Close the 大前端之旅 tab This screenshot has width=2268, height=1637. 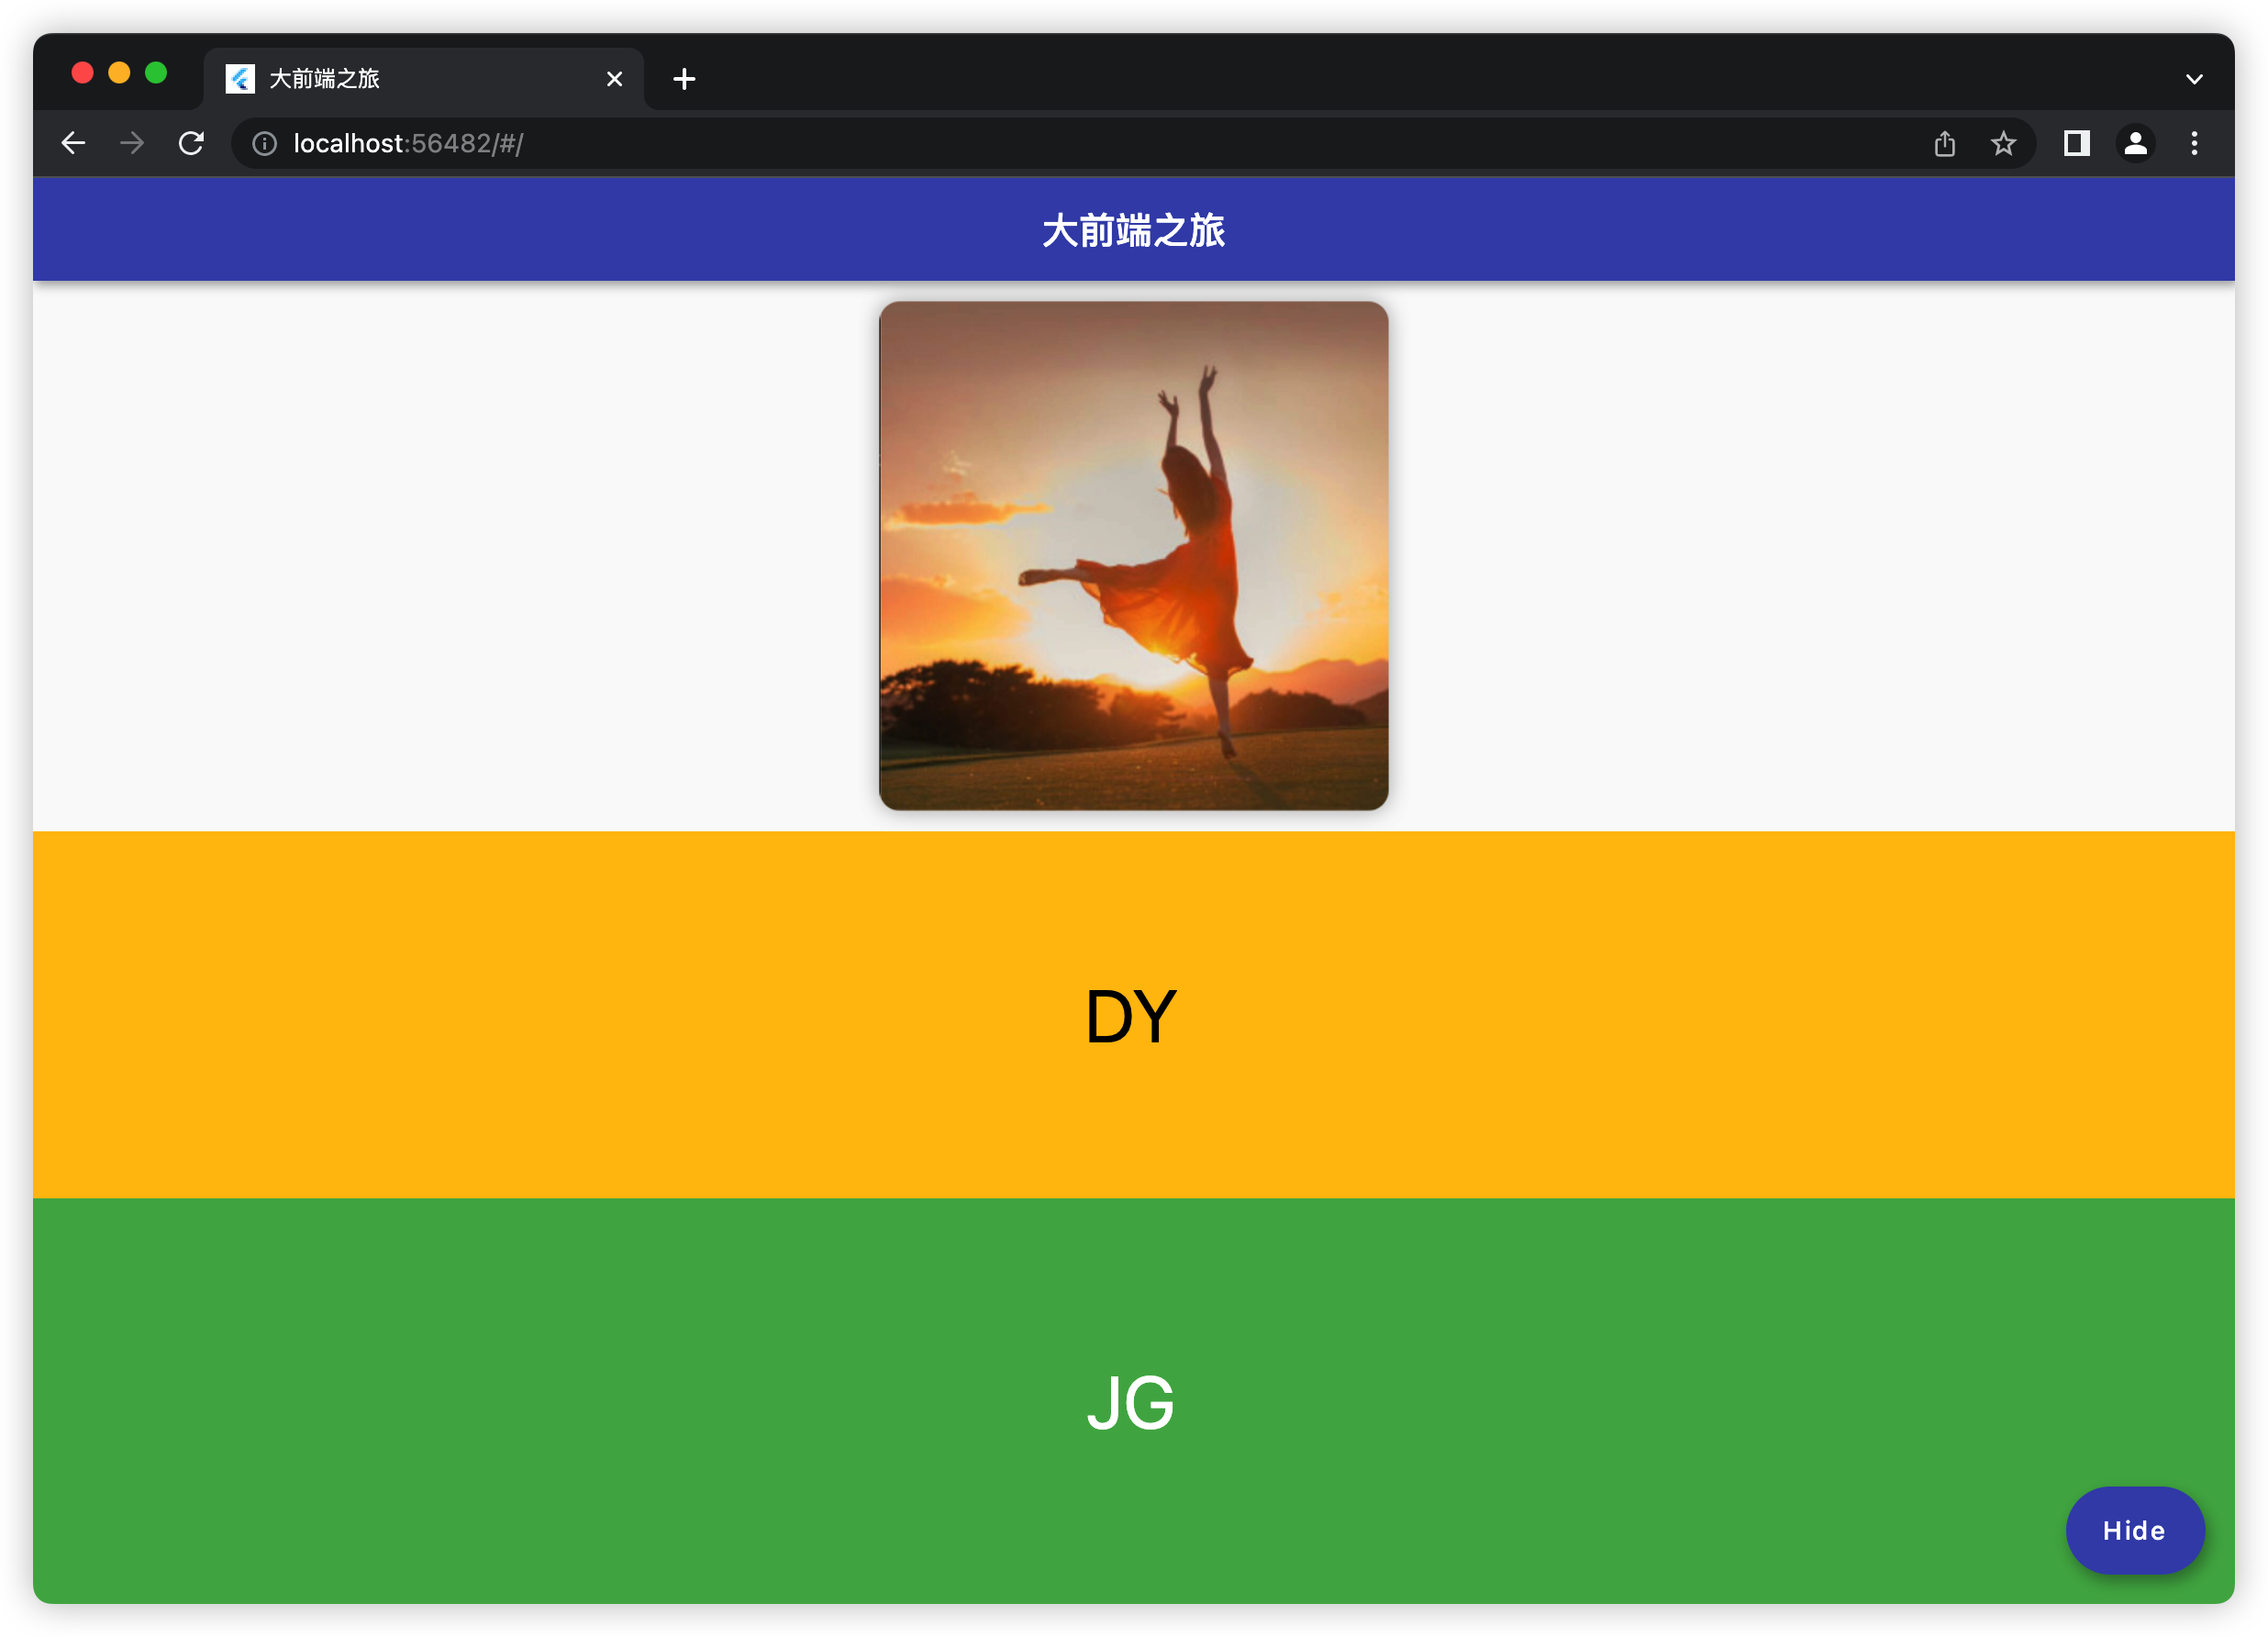[614, 79]
